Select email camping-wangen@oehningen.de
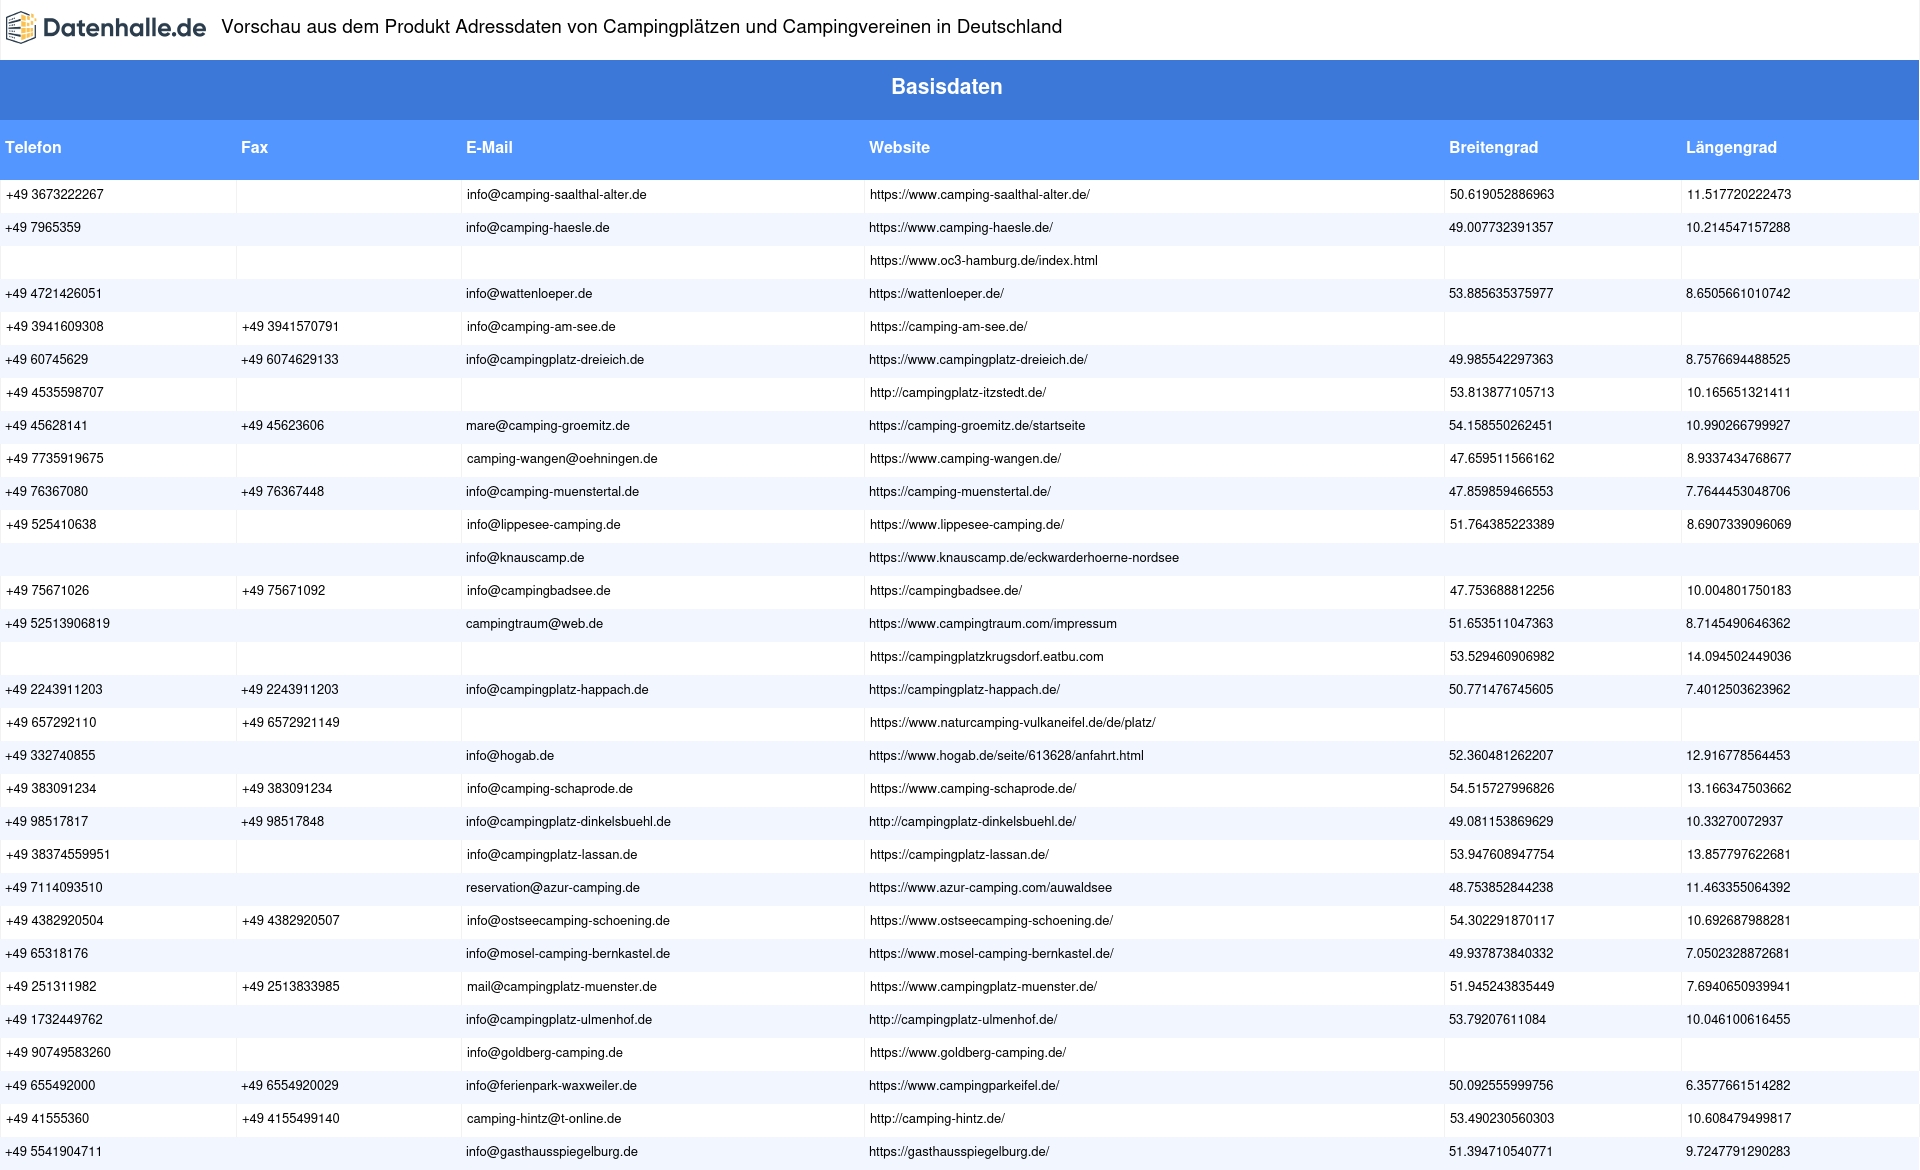Image resolution: width=1920 pixels, height=1170 pixels. click(562, 459)
